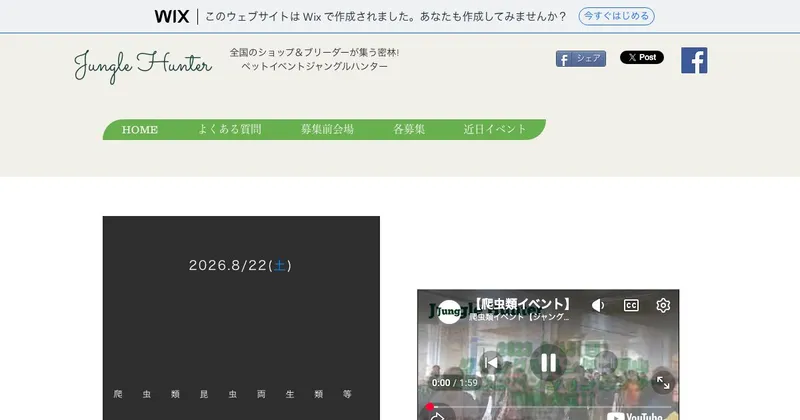
Task: Mute the video with the speaker icon
Action: coord(598,305)
